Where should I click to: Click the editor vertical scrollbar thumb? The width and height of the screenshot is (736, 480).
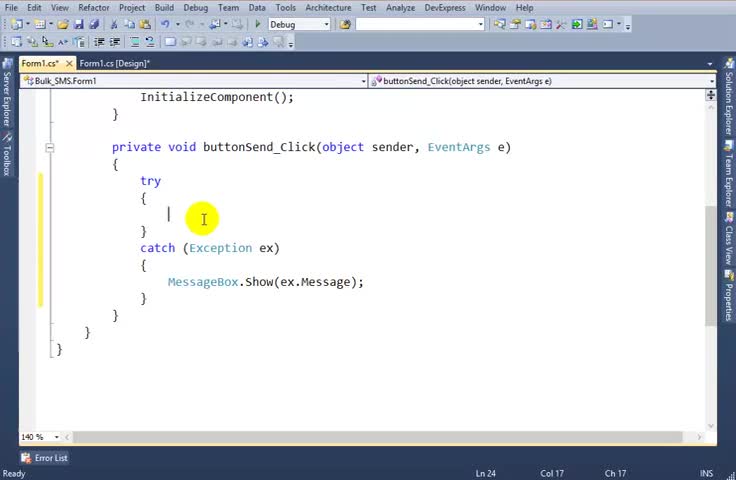point(711,266)
